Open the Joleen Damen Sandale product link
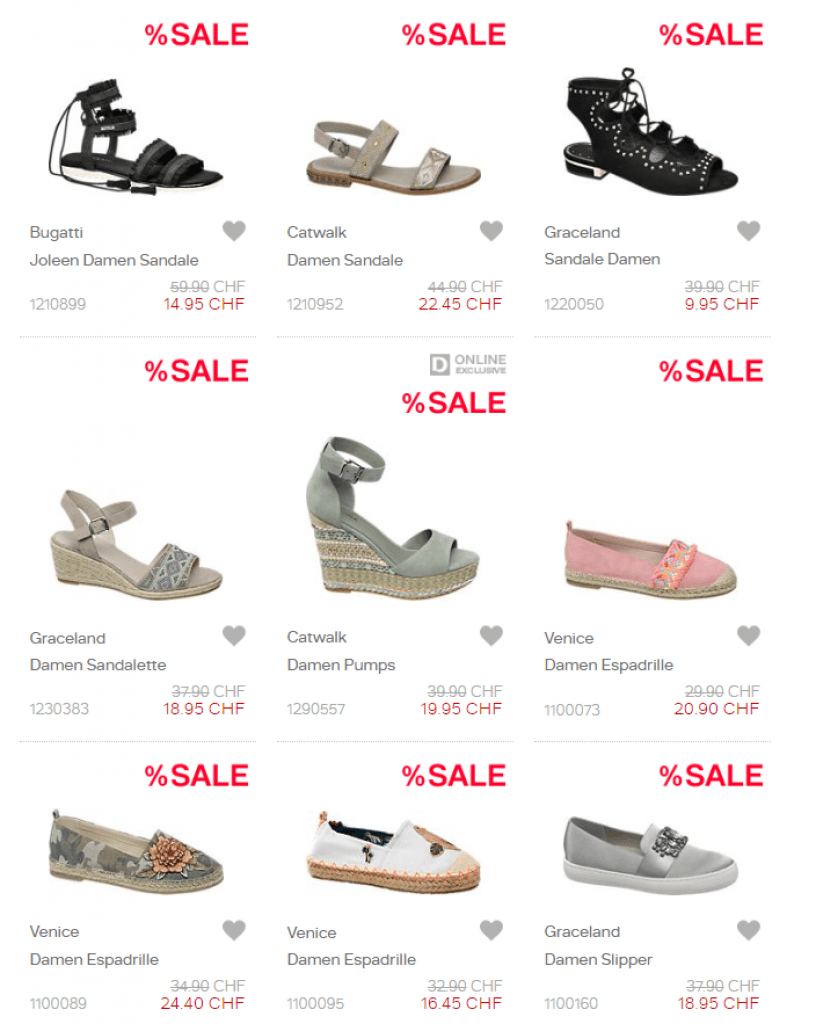This screenshot has width=816, height=1024. pos(114,260)
